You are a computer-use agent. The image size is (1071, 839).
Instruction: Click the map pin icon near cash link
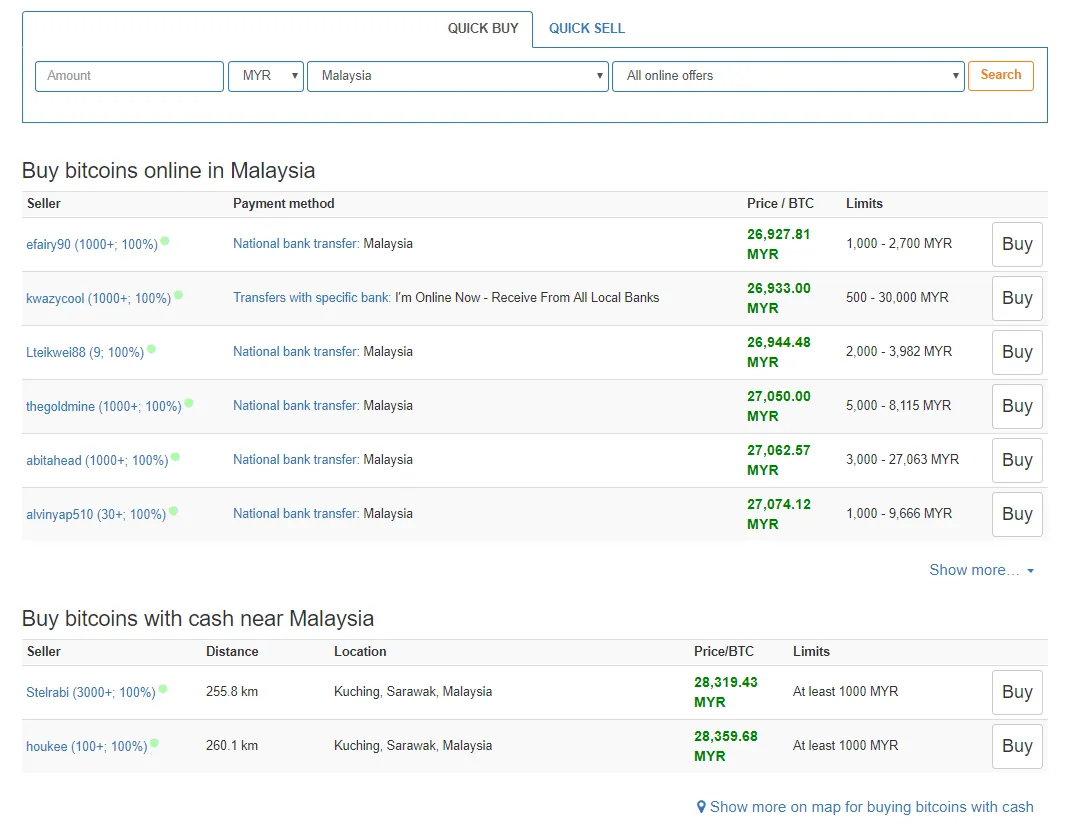click(x=701, y=807)
